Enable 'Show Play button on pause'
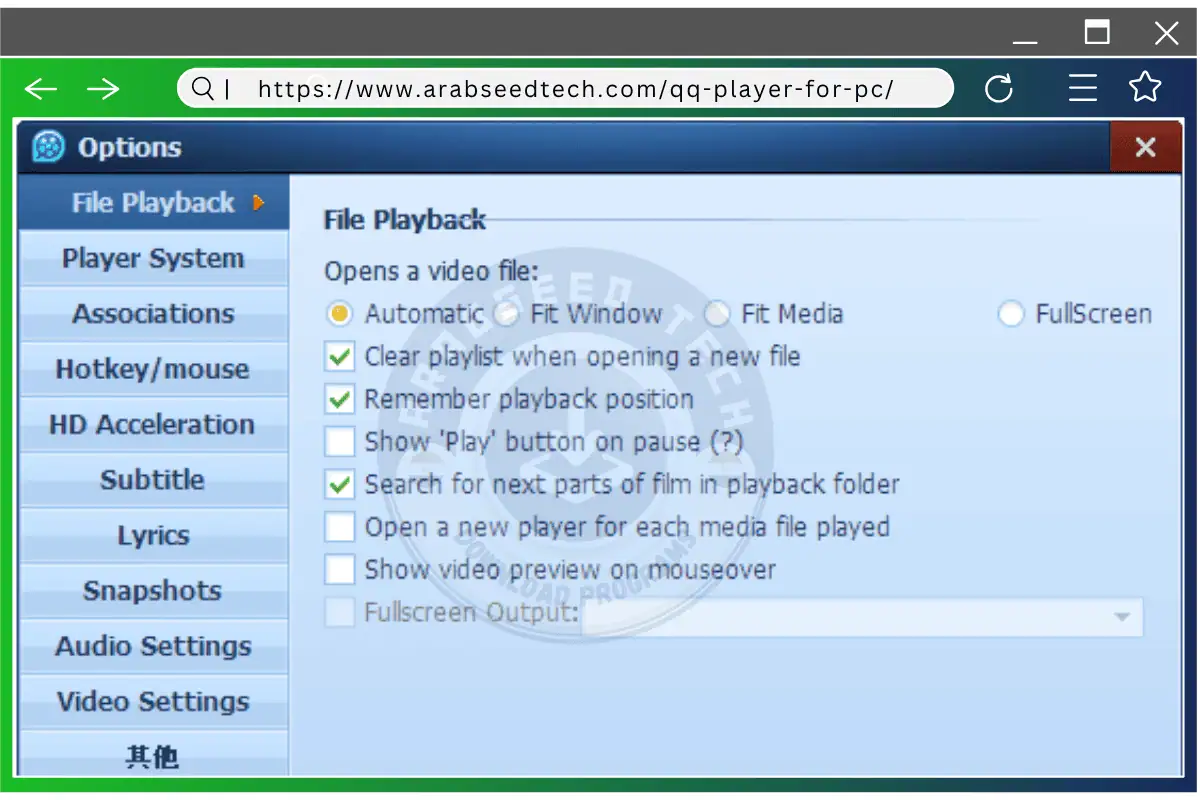Image resolution: width=1200 pixels, height=800 pixels. tap(339, 441)
